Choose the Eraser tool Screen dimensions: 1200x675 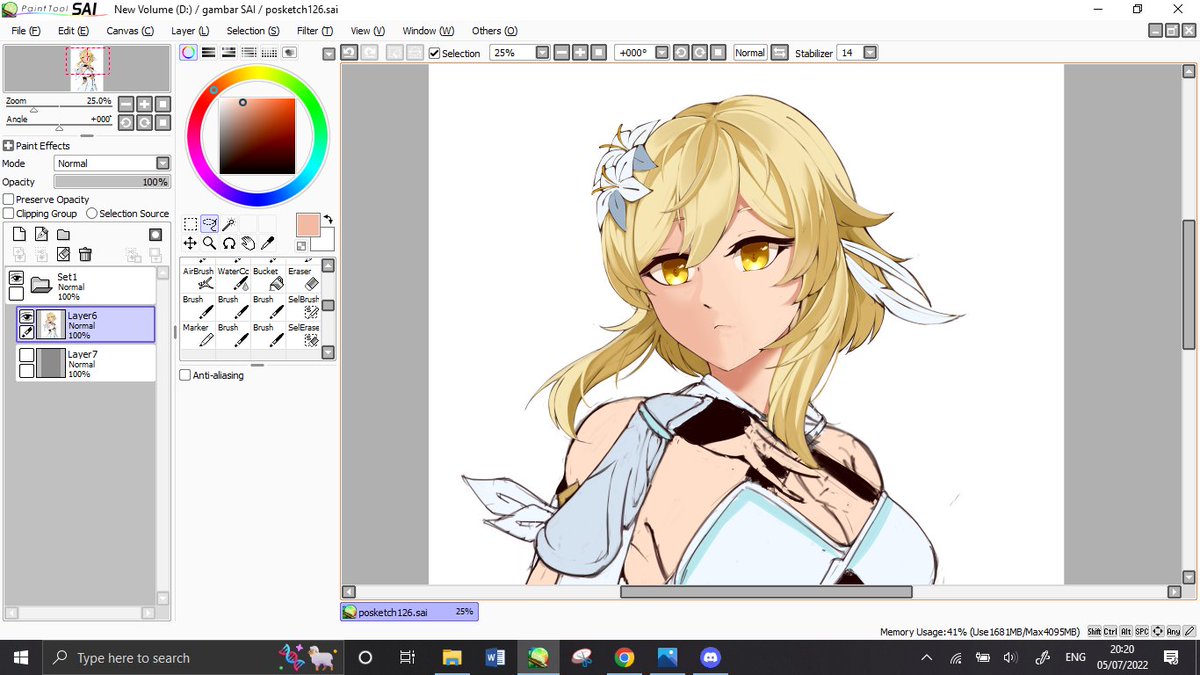click(302, 279)
